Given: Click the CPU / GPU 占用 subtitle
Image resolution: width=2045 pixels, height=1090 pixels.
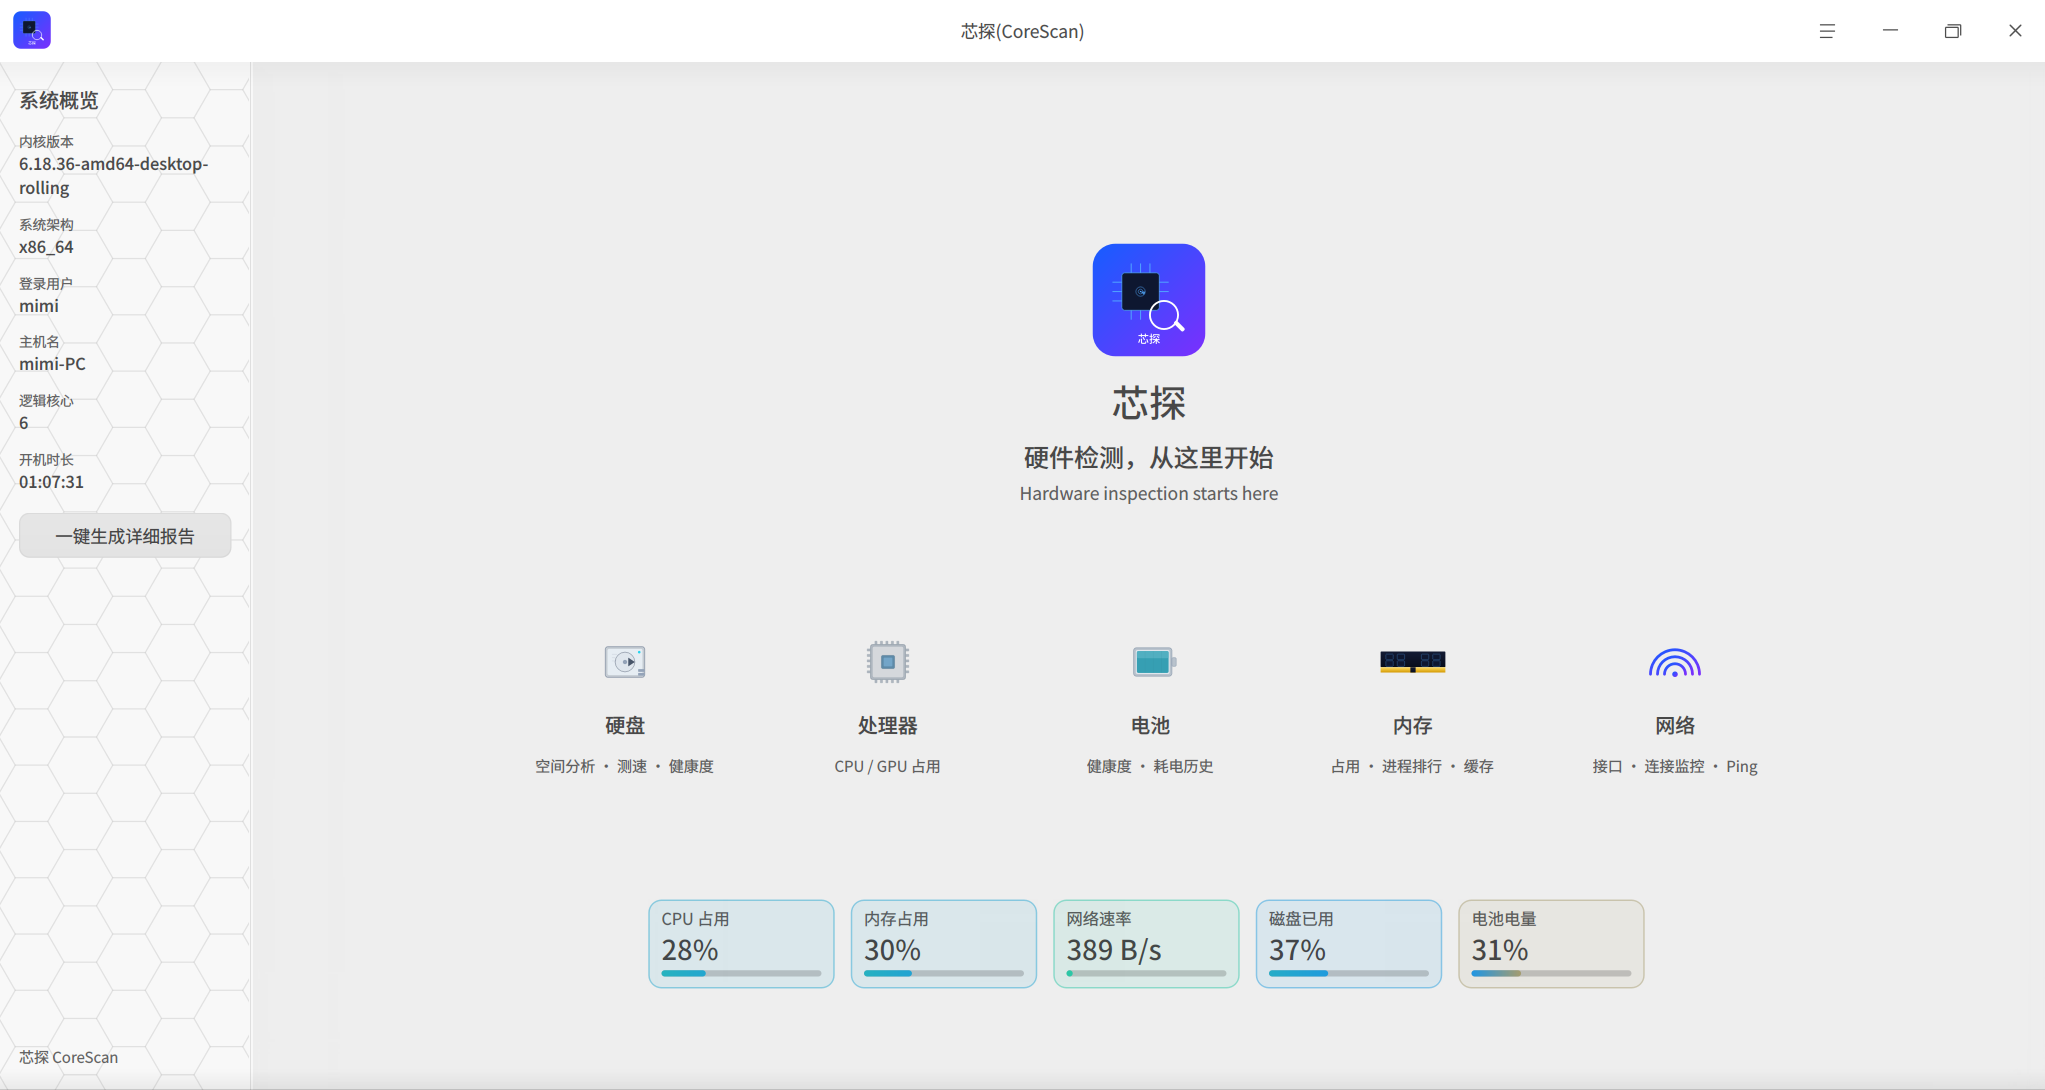Looking at the screenshot, I should (887, 766).
